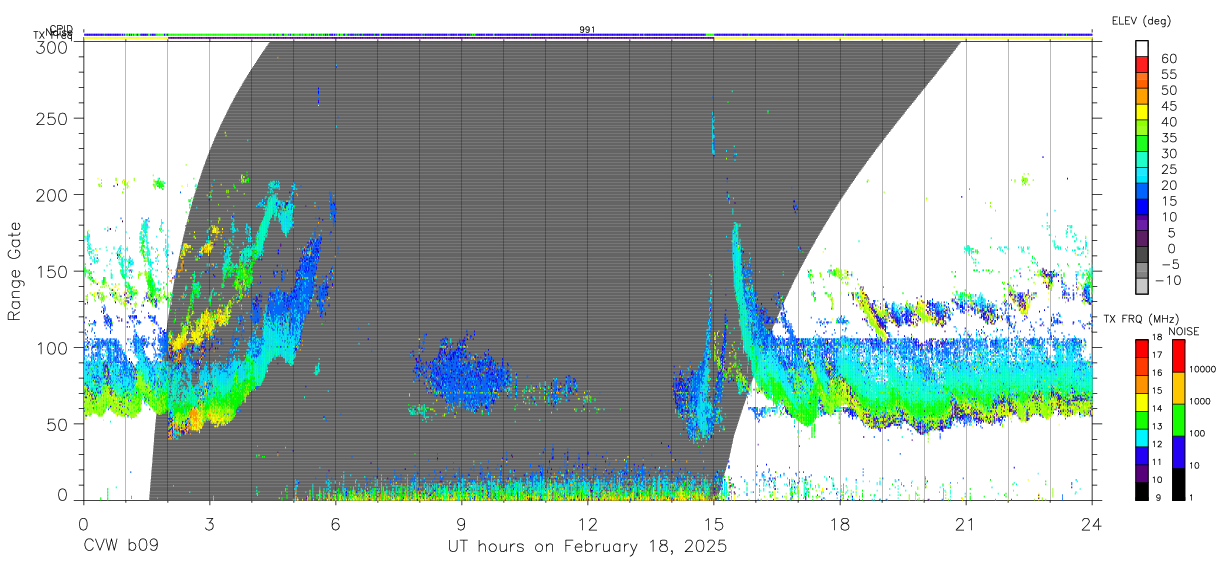Pick the black 1–10 NOISE swatch

coord(1181,483)
